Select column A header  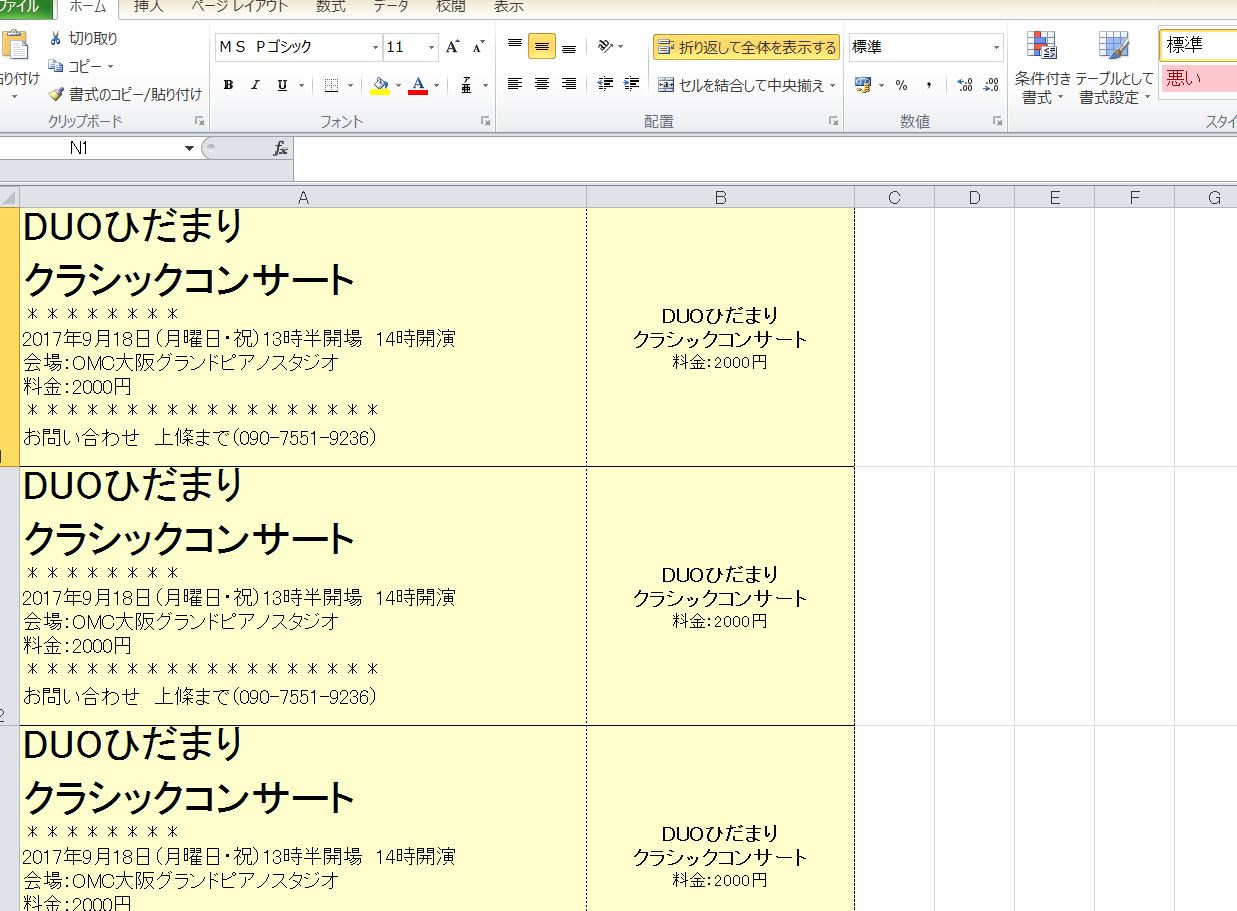point(303,197)
